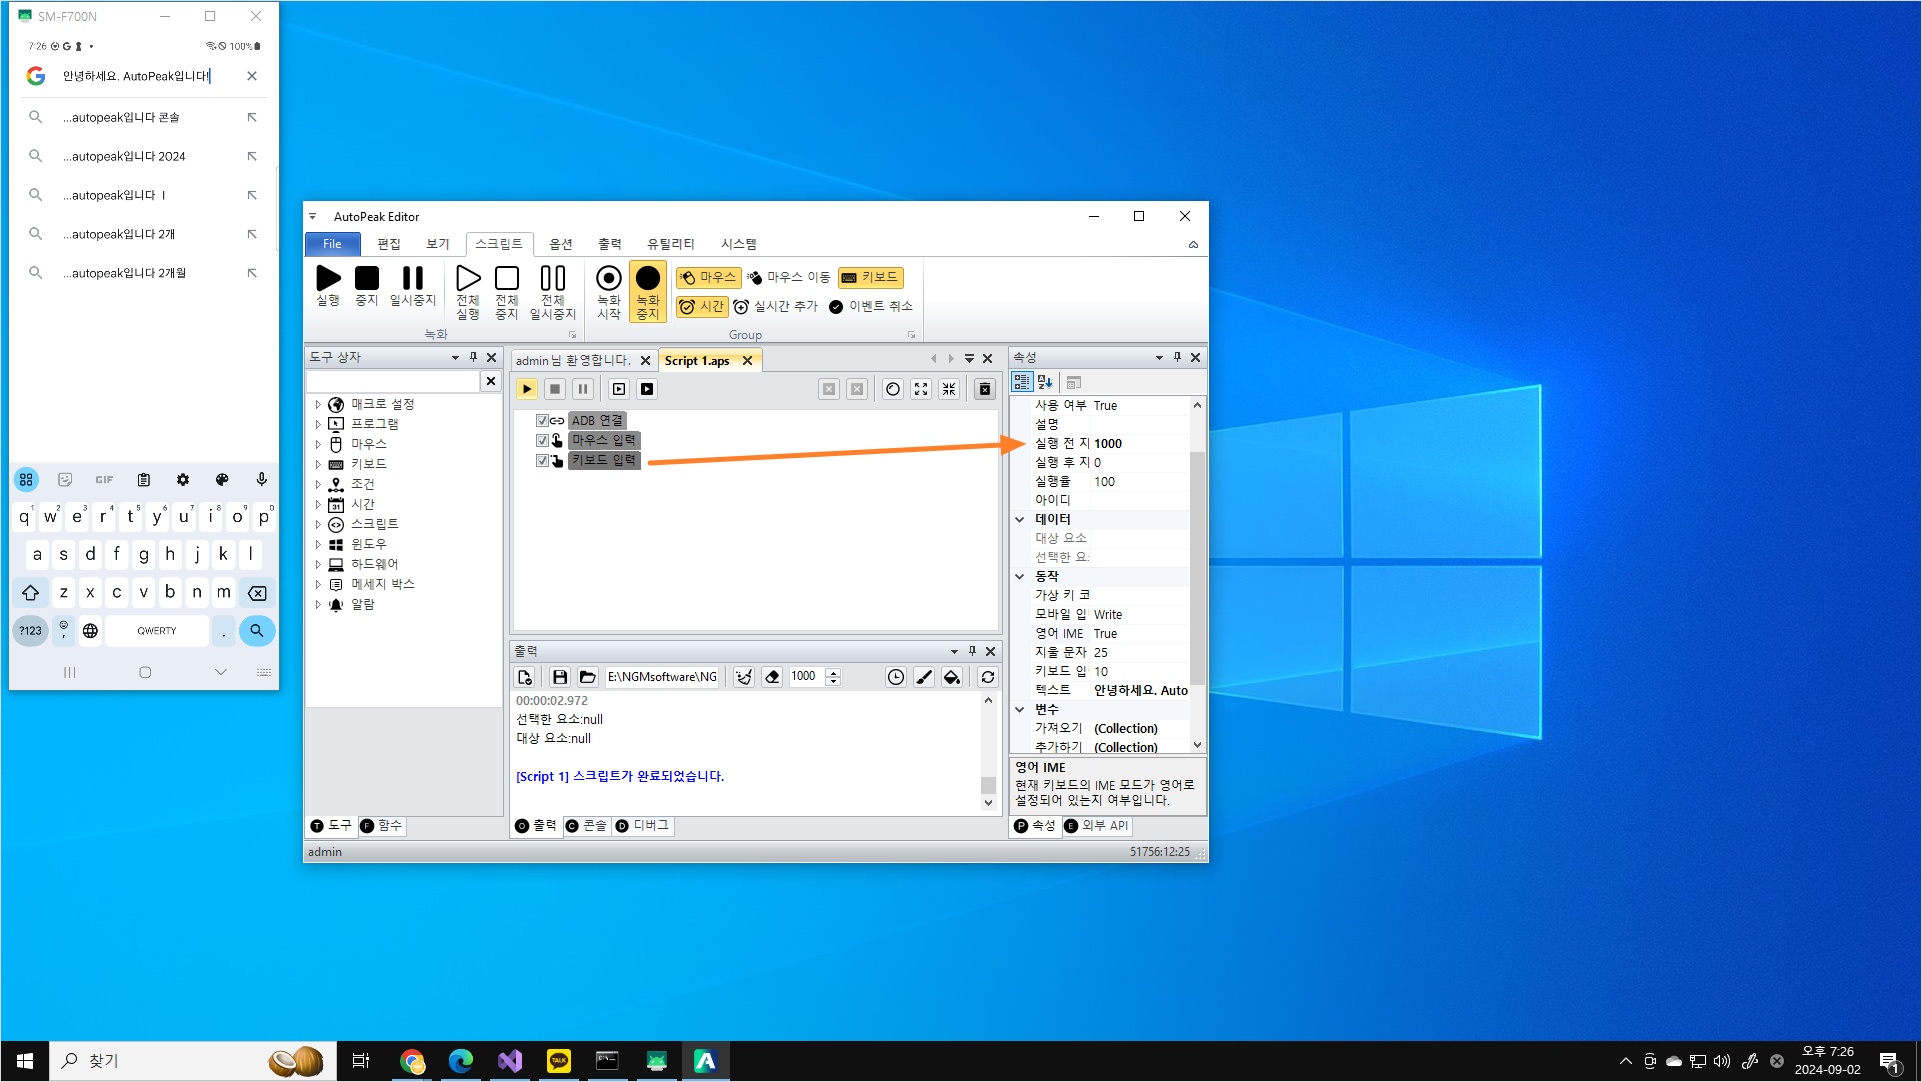This screenshot has height=1082, width=1922.
Task: Click the 녹화 시작 record start icon
Action: tap(608, 278)
